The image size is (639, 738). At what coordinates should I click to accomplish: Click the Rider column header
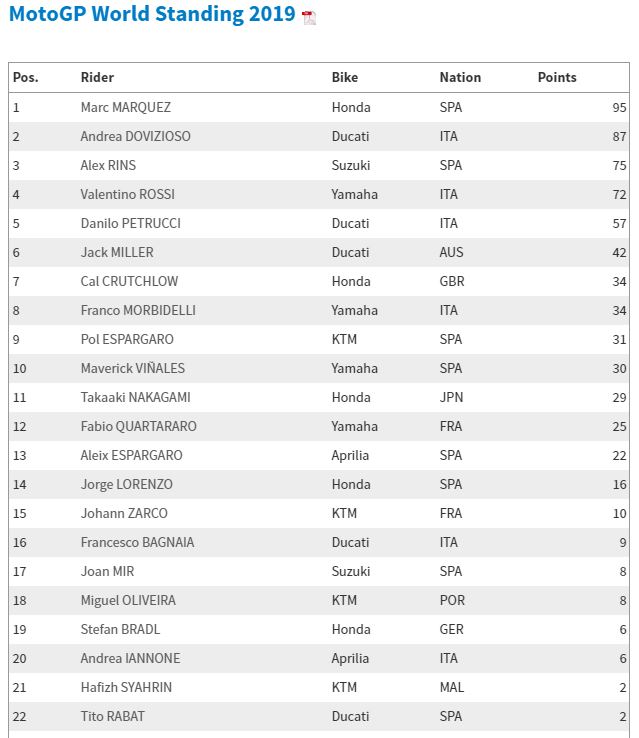coord(97,77)
